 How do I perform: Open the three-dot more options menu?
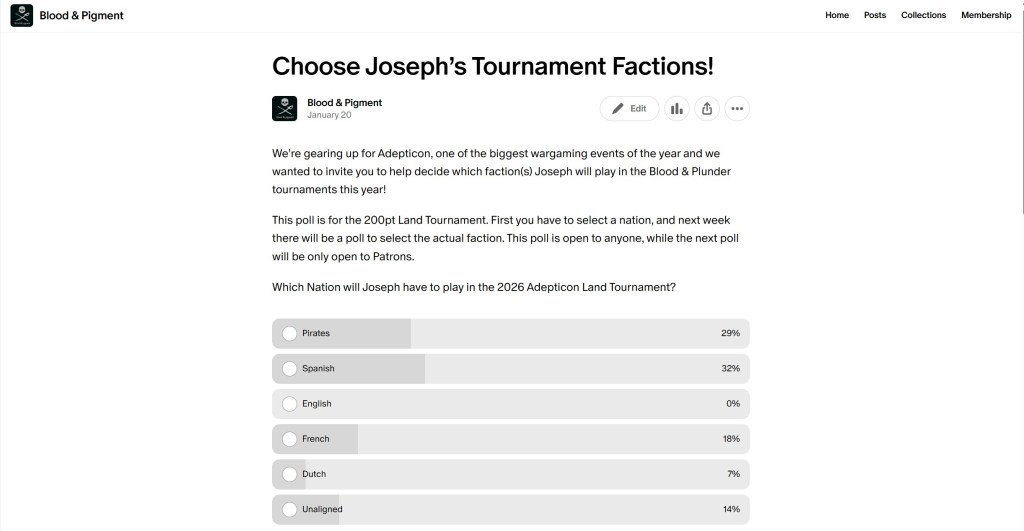click(x=737, y=109)
